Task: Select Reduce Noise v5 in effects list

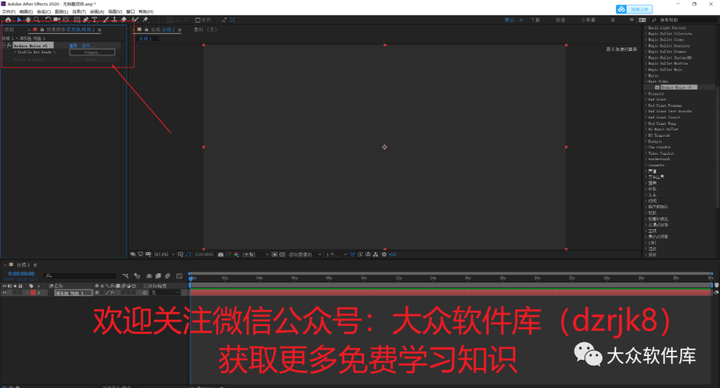Action: tap(678, 87)
